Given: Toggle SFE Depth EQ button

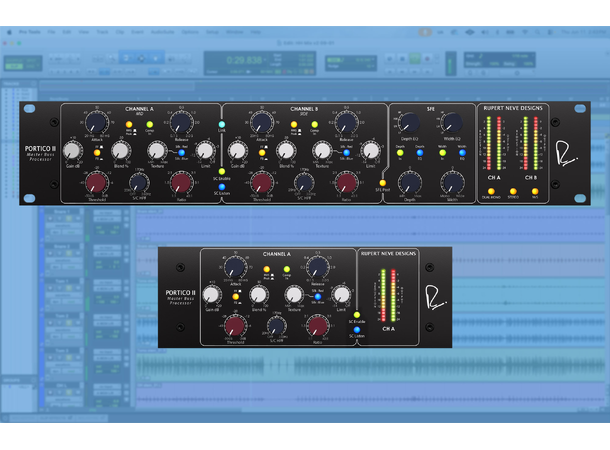Looking at the screenshot, I should coord(420,153).
